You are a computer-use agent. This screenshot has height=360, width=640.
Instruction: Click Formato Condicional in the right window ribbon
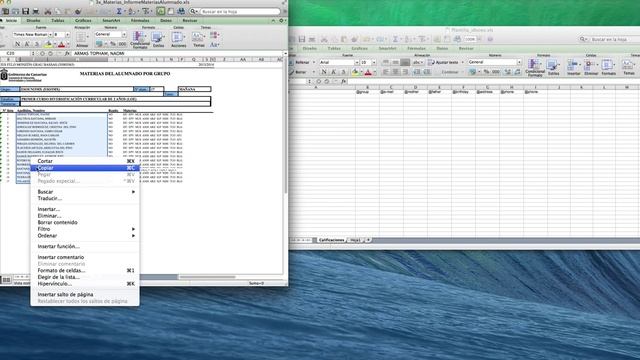point(535,68)
